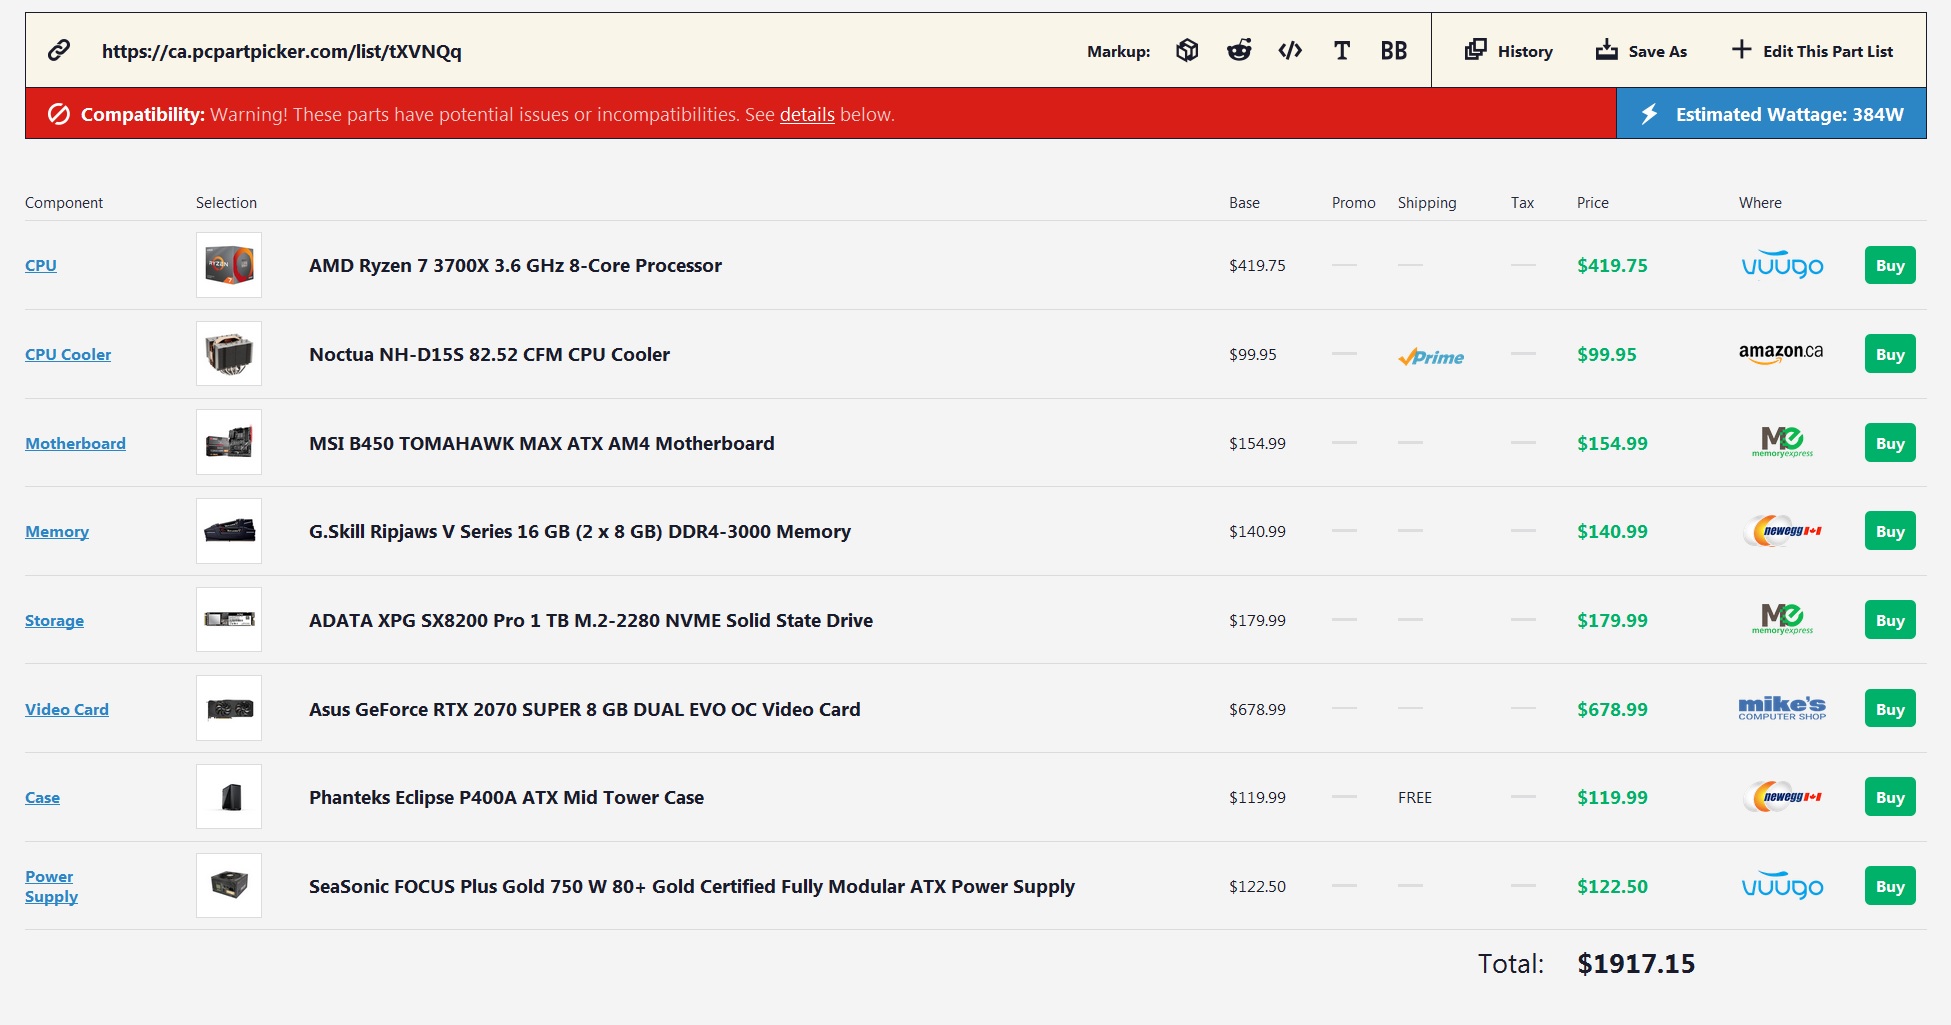Select the Reddit markup icon
Screen dimensions: 1951x1025
tap(1239, 50)
